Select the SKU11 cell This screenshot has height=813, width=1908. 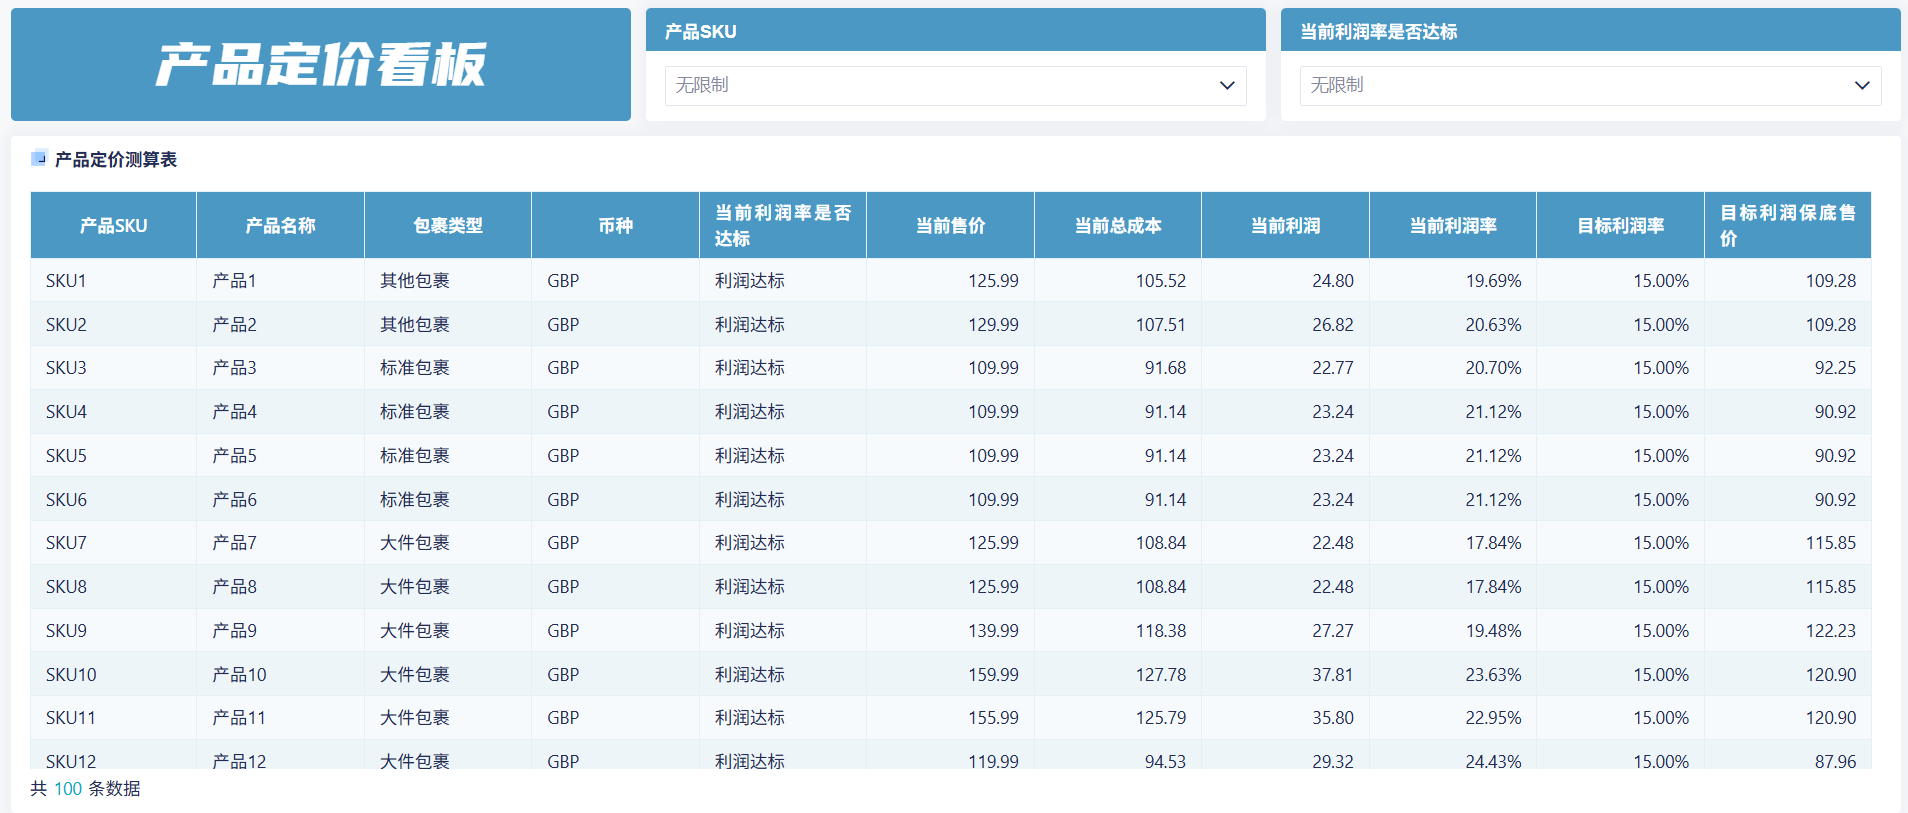(114, 718)
